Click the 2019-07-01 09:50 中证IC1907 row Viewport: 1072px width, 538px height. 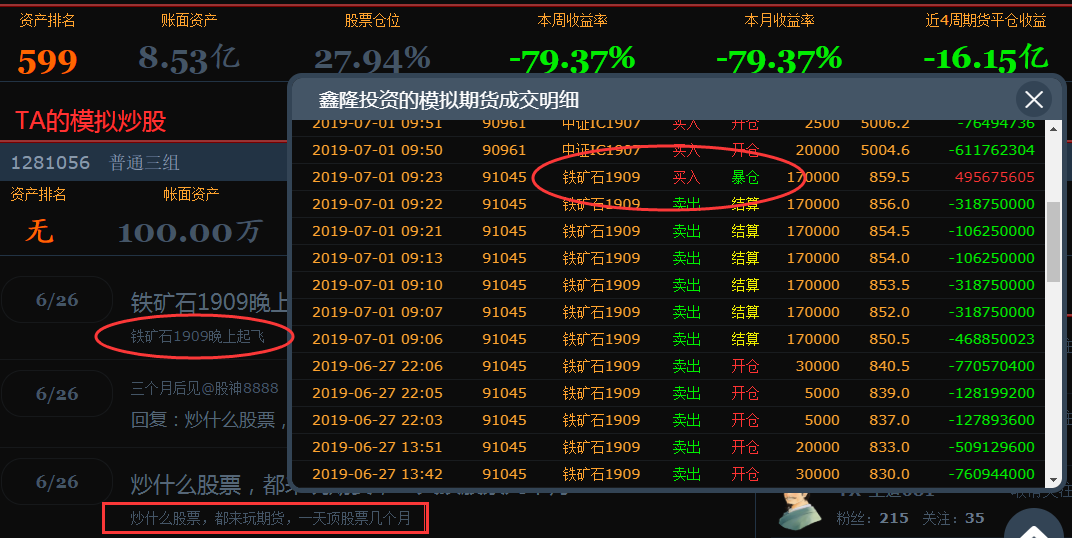tap(669, 150)
